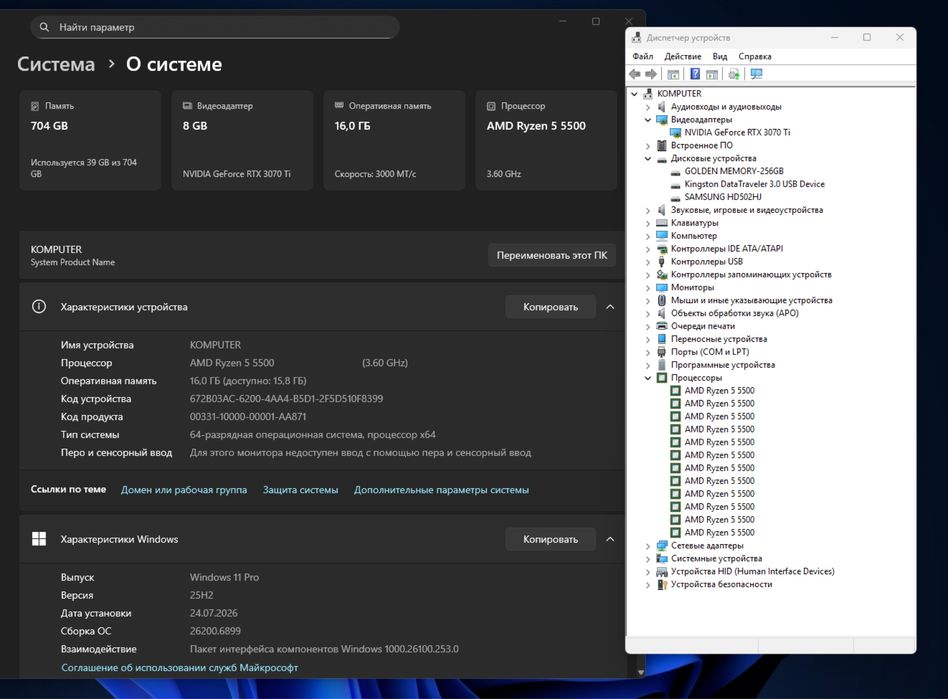The image size is (948, 699).
Task: Click the Forward arrow in Device Manager toolbar
Action: tap(651, 74)
